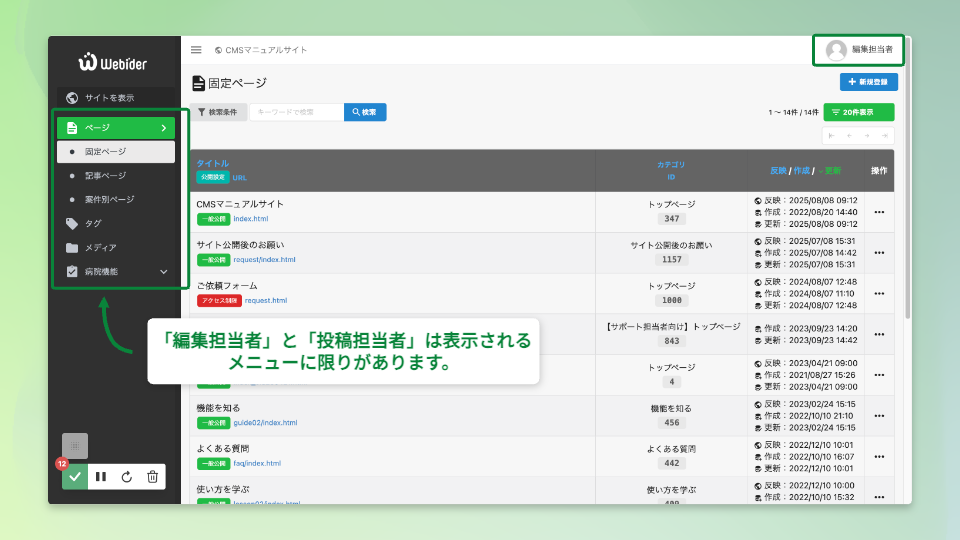Open the 検索条件 filter options
960x540 pixels.
[x=218, y=112]
